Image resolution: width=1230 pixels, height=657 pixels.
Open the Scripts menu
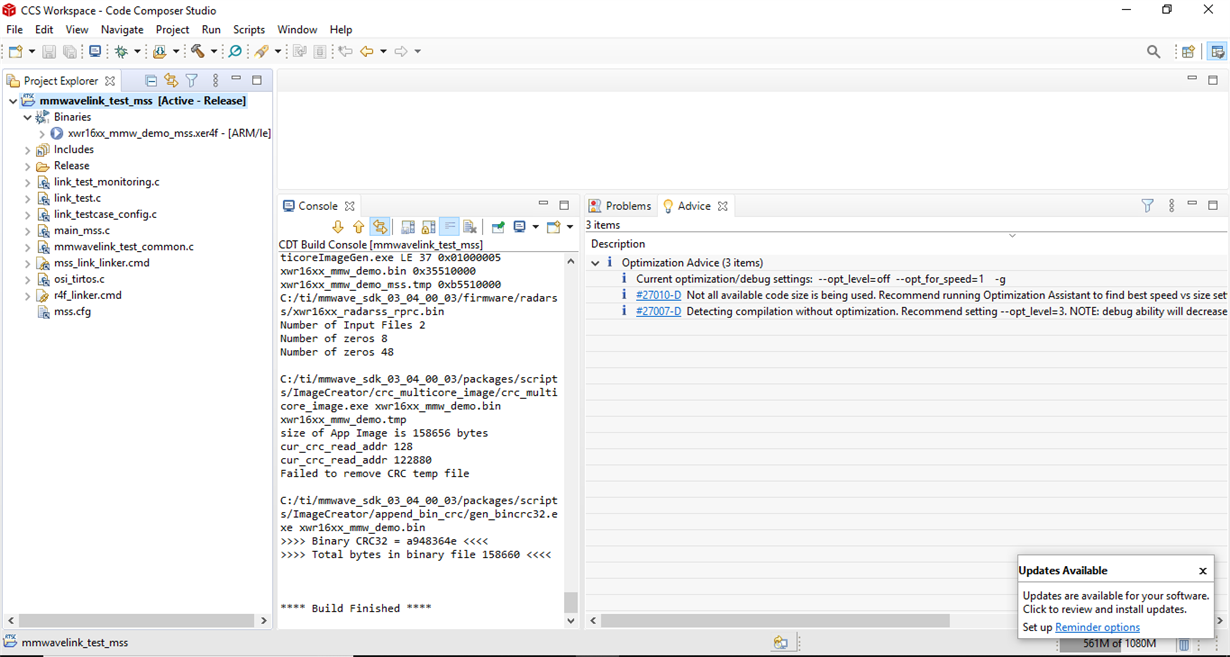click(x=249, y=30)
